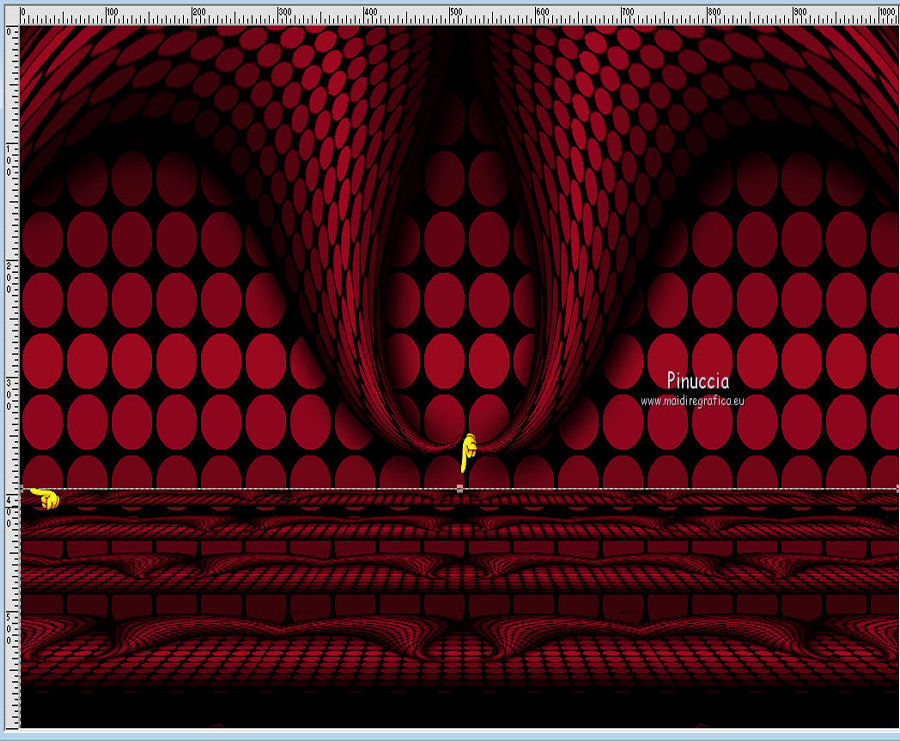This screenshot has height=741, width=900.
Task: Click the 500 mark on horizontal ruler
Action: (x=454, y=14)
